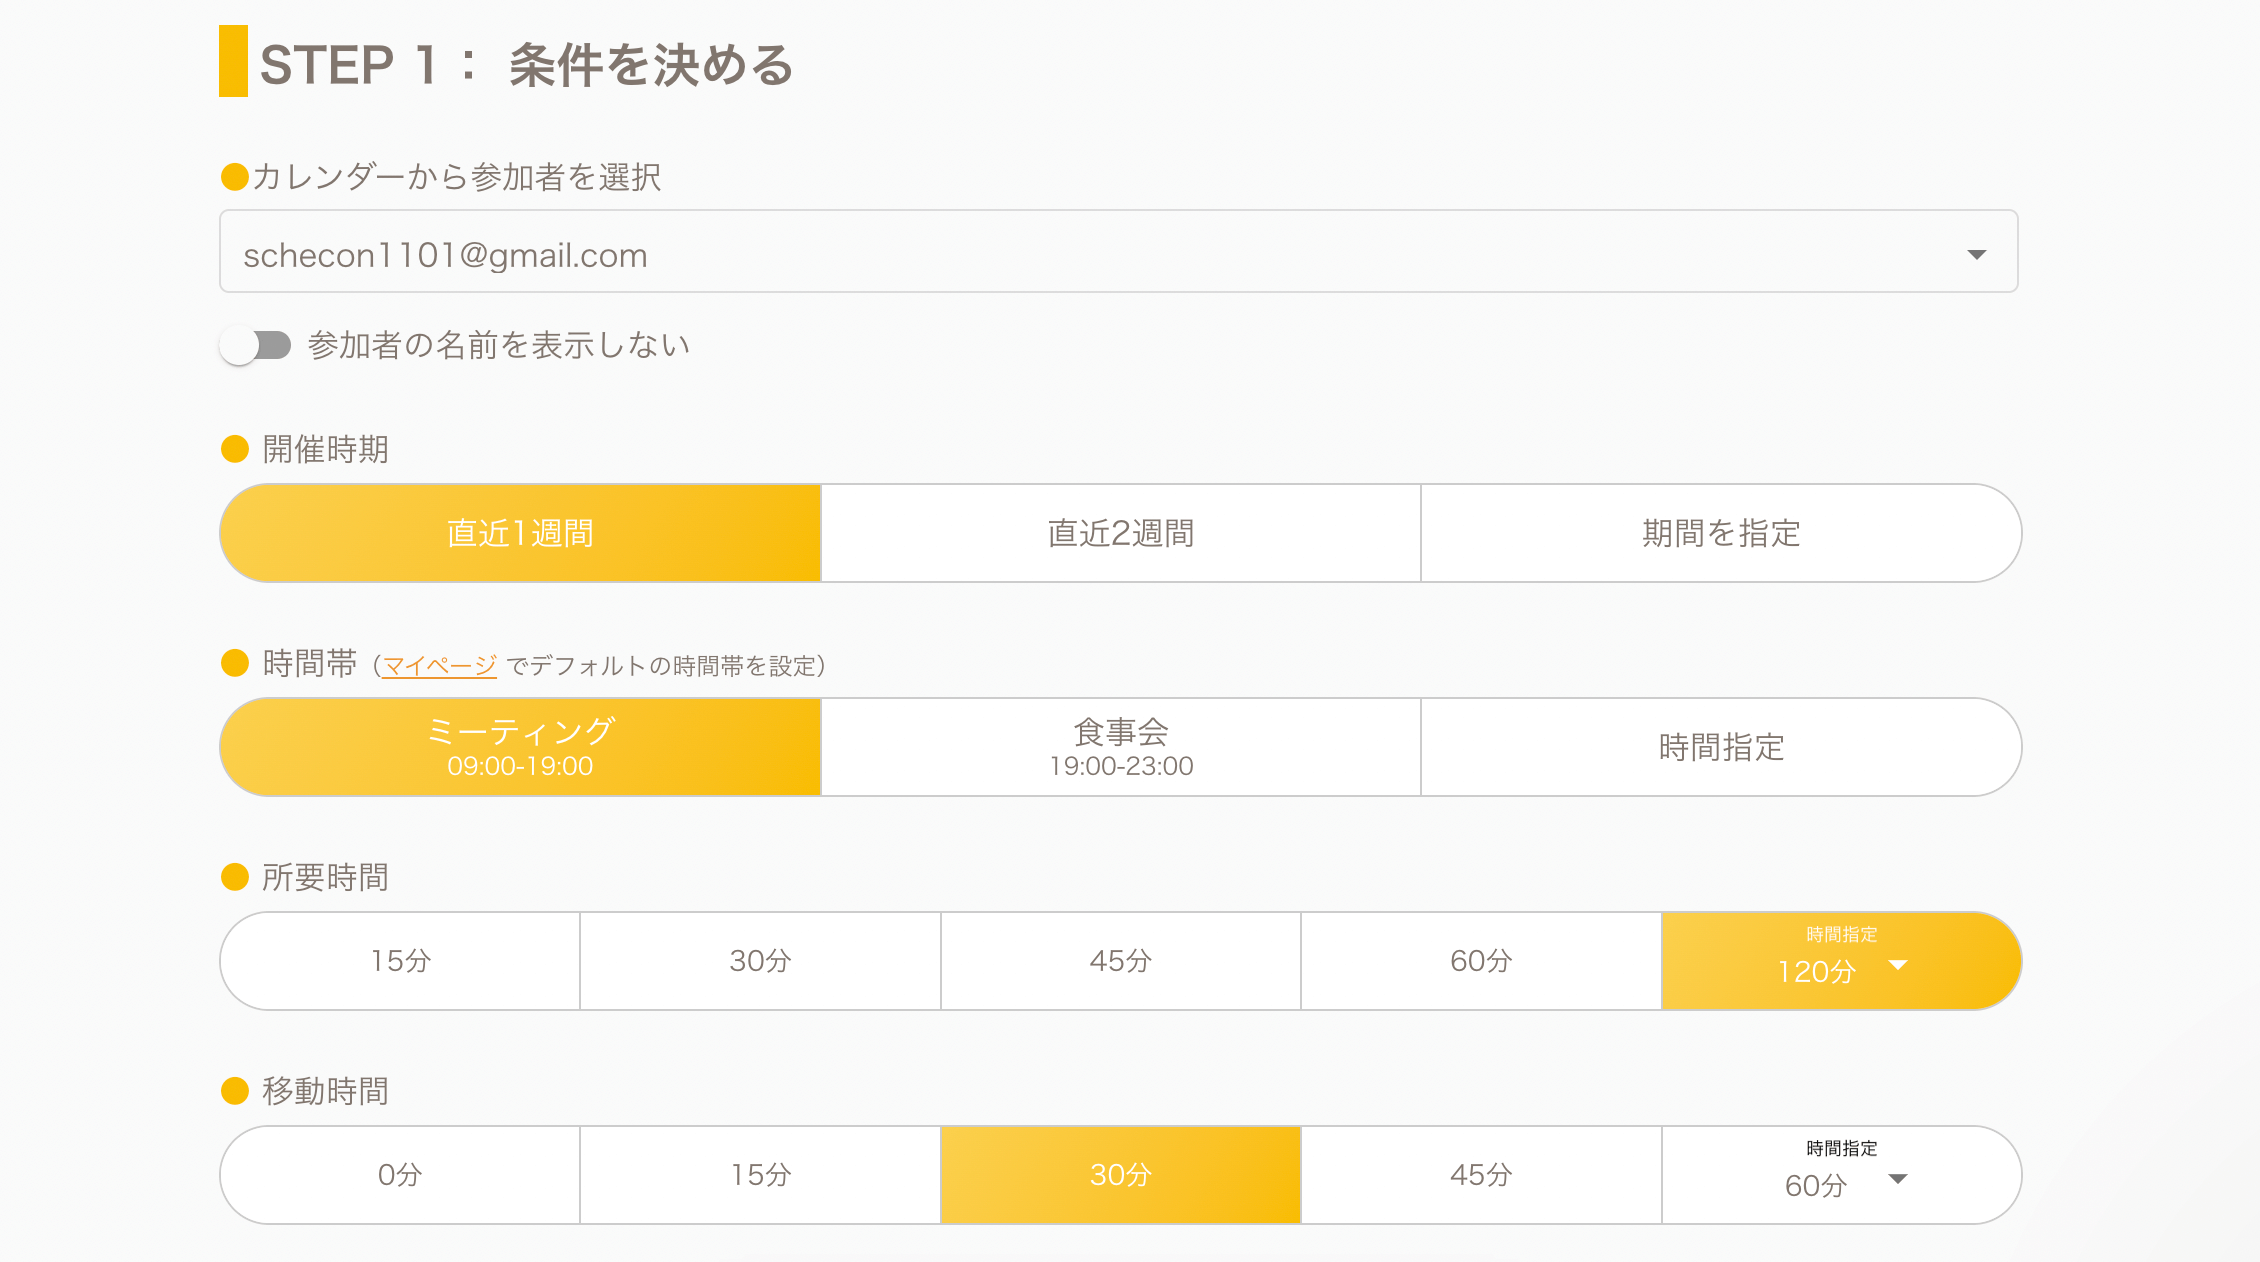Select 直近1週間 period option

click(520, 533)
